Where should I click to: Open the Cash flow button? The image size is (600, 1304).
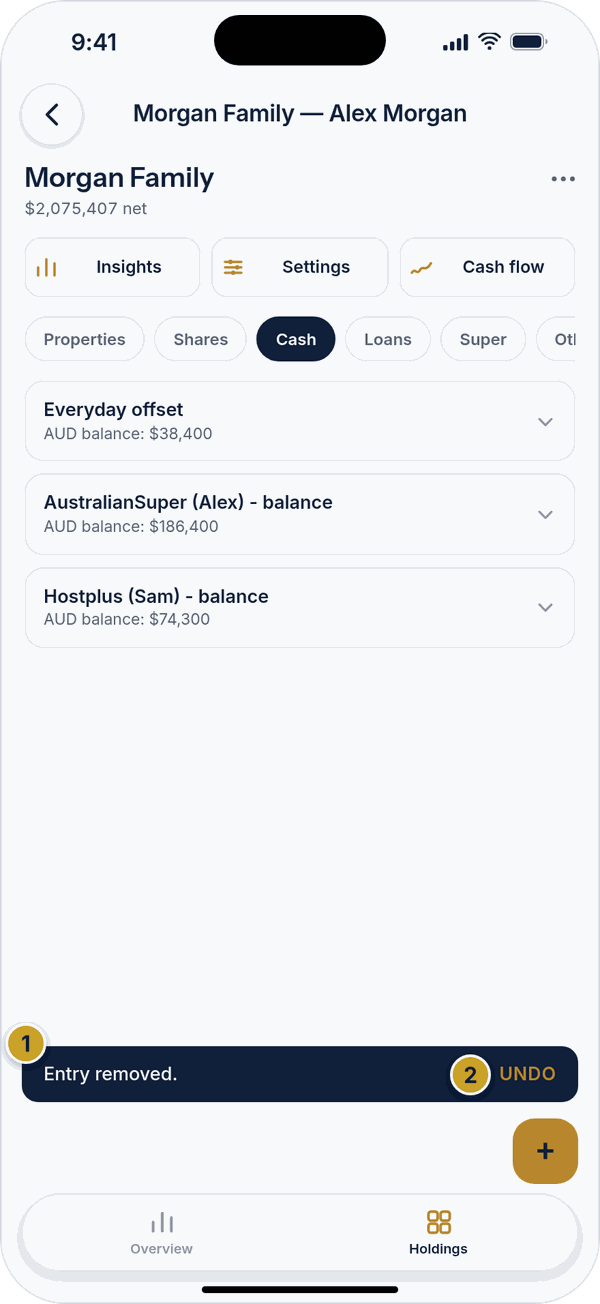[487, 267]
